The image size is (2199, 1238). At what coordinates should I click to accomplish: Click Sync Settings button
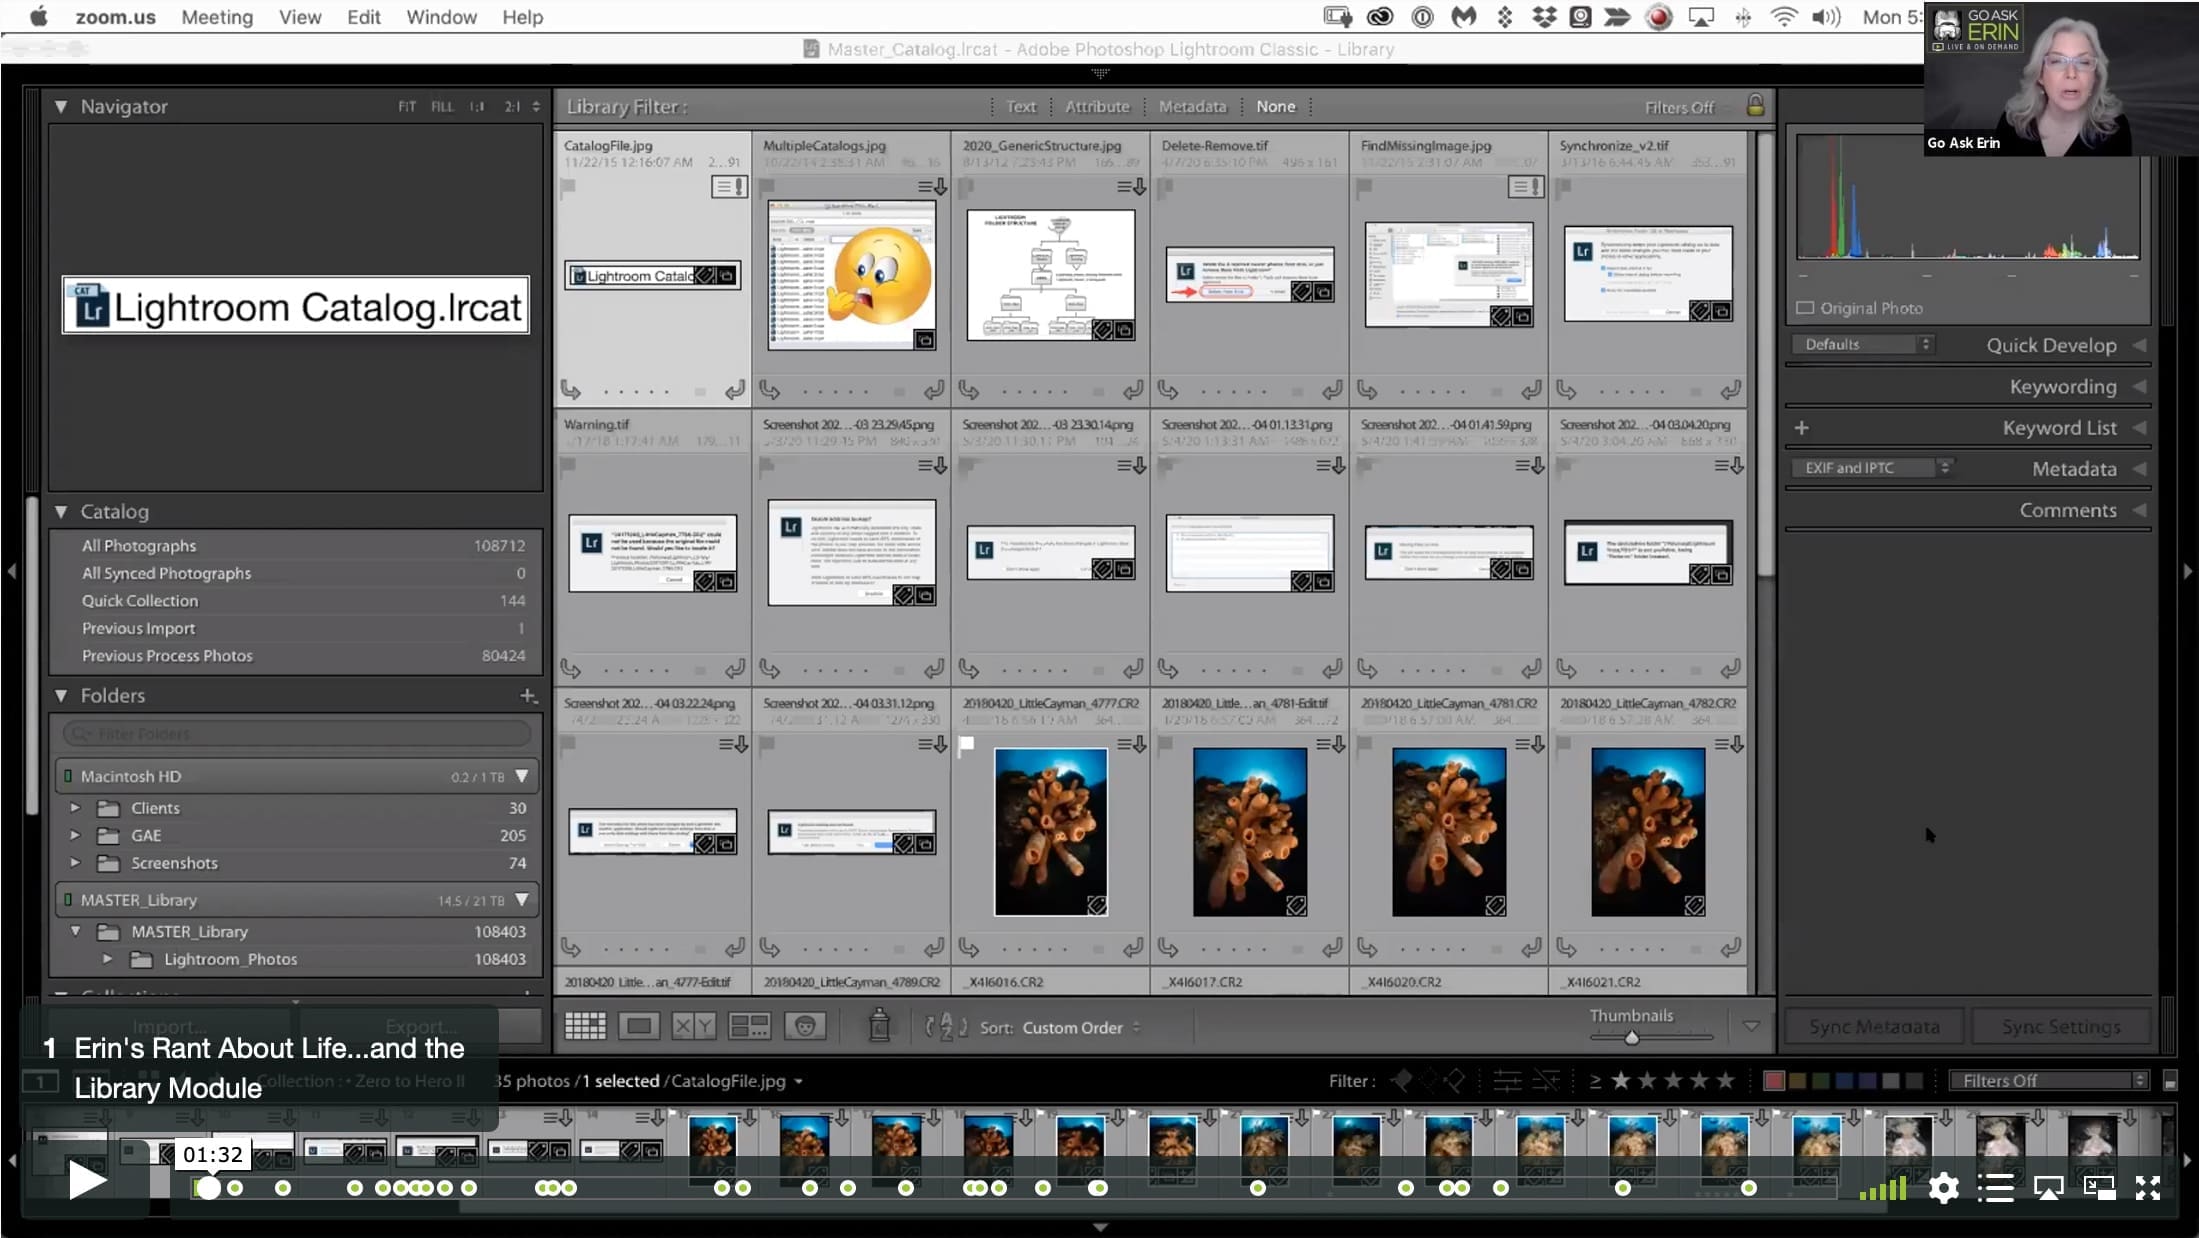tap(2060, 1026)
